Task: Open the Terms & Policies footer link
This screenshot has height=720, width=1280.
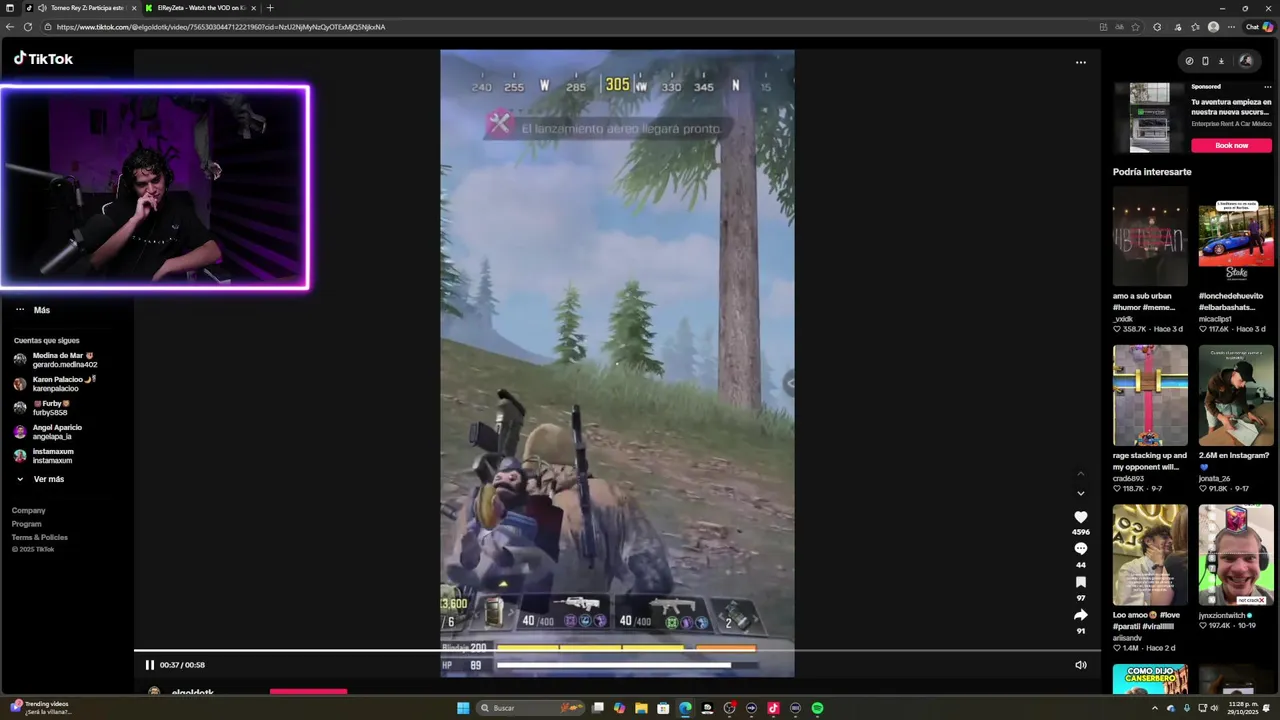Action: click(x=40, y=537)
